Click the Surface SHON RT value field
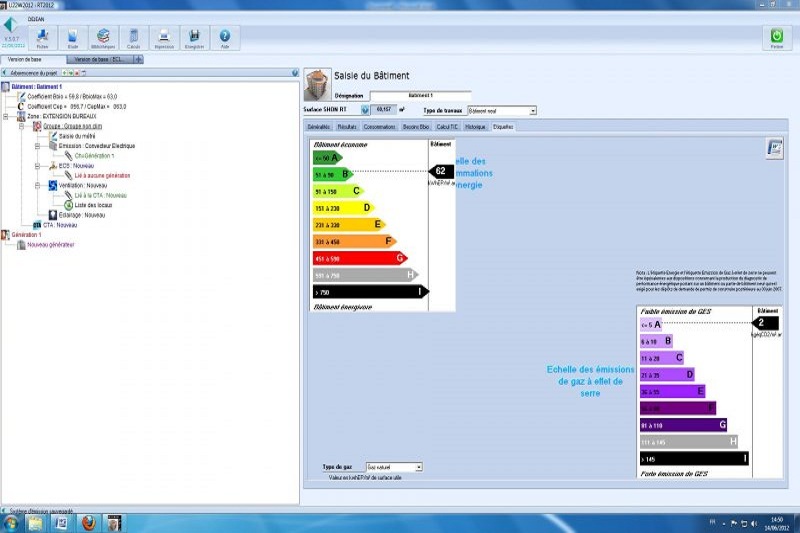Viewport: 800px width, 533px height. (x=383, y=110)
